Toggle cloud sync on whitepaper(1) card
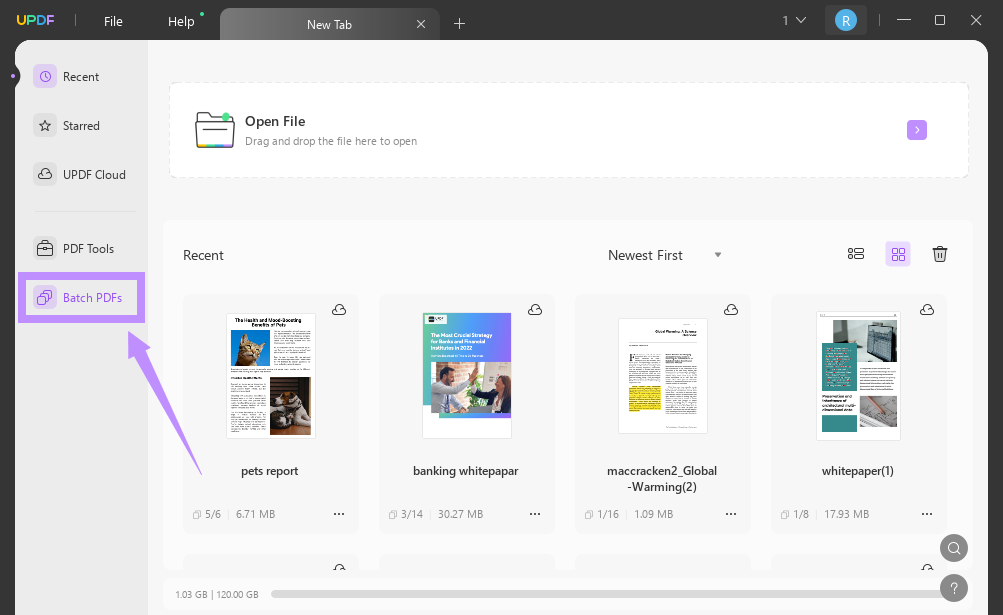 (x=926, y=310)
